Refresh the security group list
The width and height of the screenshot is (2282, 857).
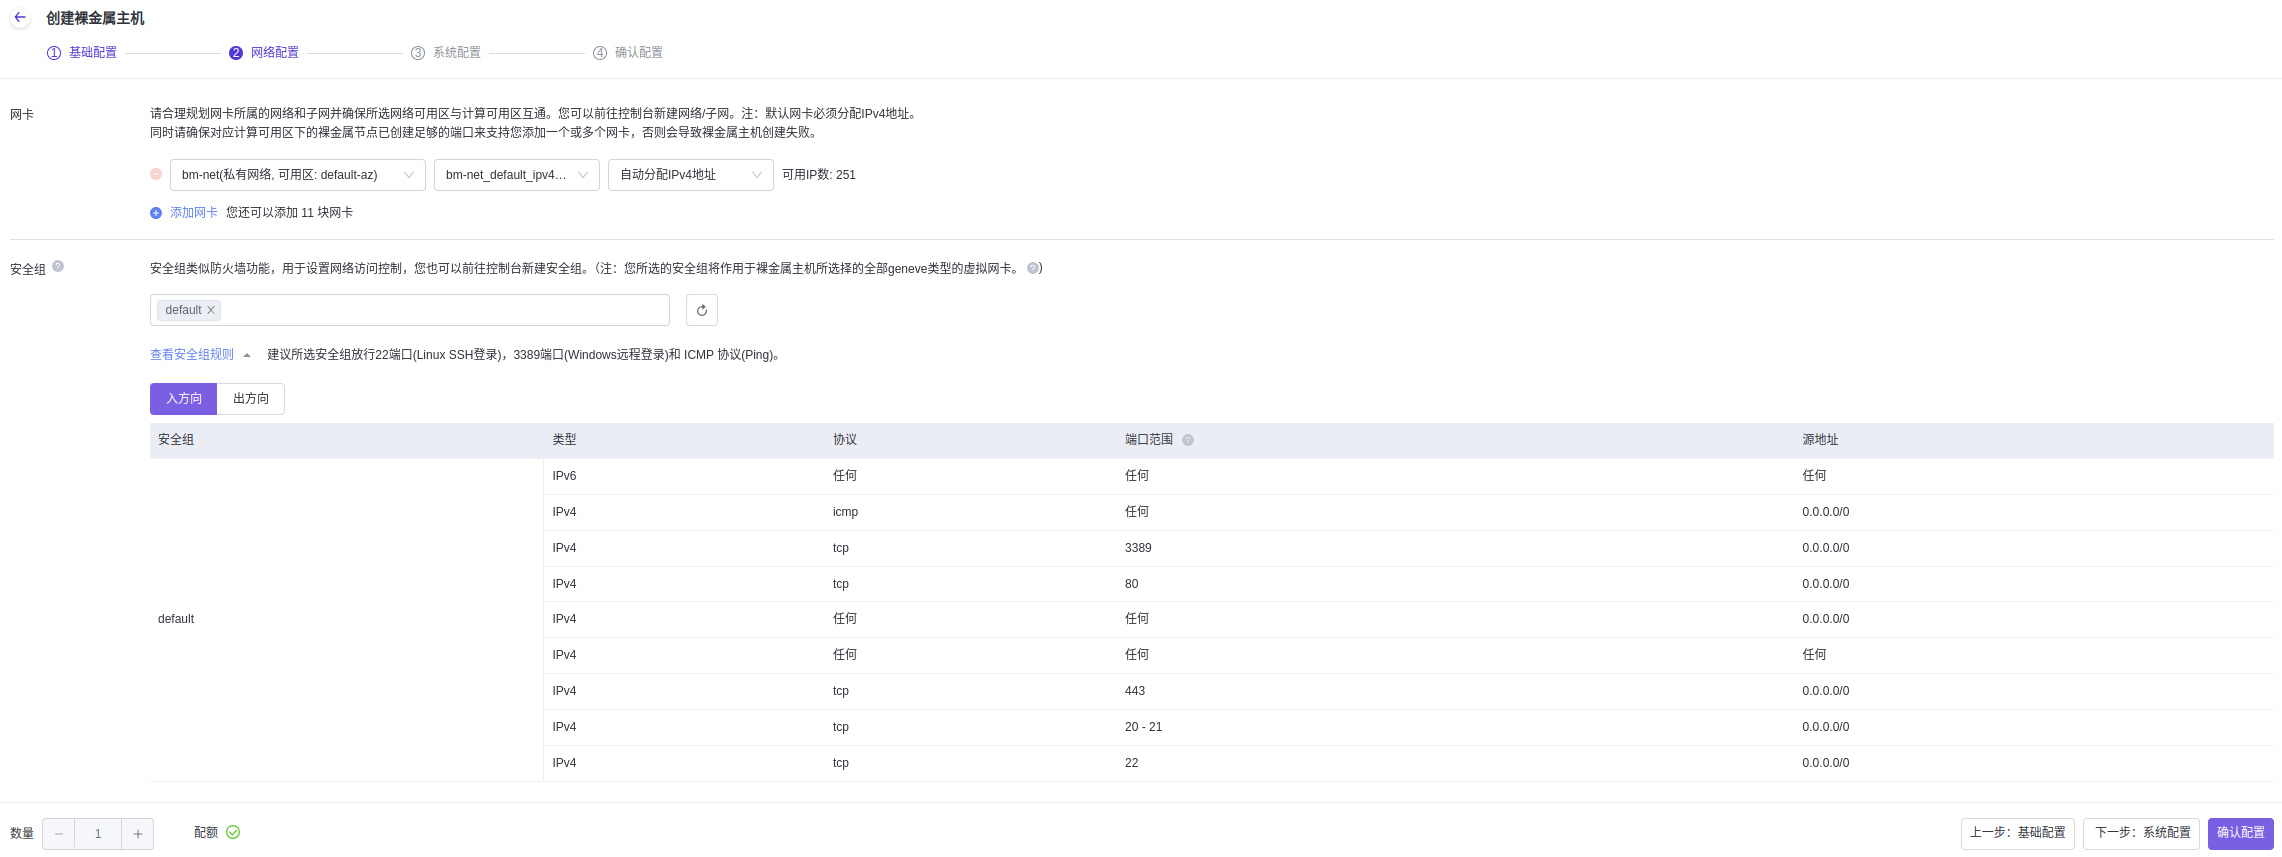(702, 310)
